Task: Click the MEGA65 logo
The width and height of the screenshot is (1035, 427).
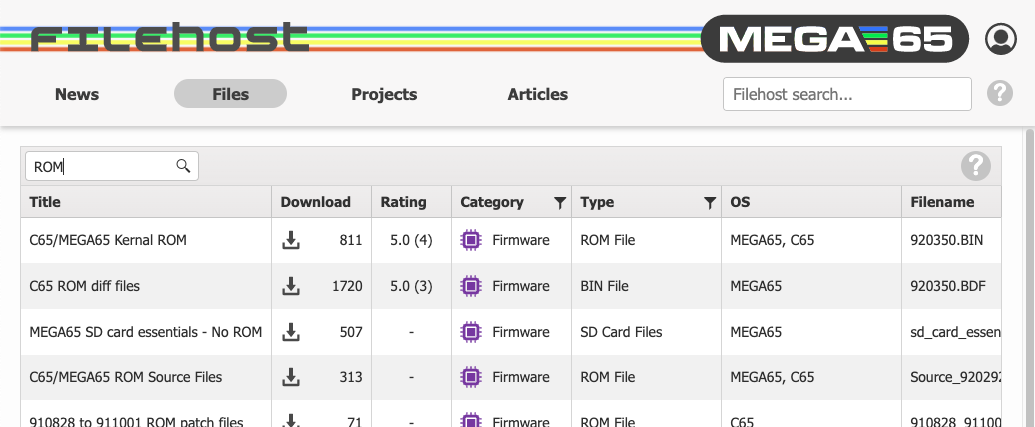Action: click(834, 39)
